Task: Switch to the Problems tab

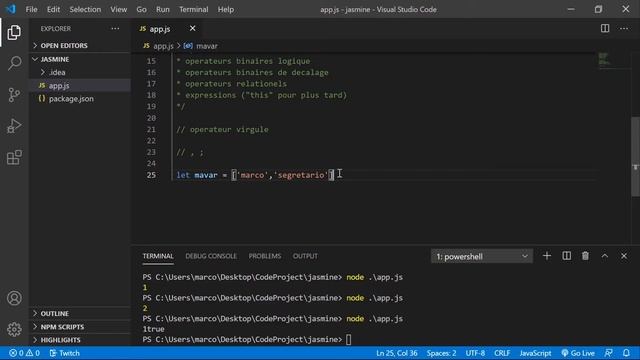Action: [265, 256]
